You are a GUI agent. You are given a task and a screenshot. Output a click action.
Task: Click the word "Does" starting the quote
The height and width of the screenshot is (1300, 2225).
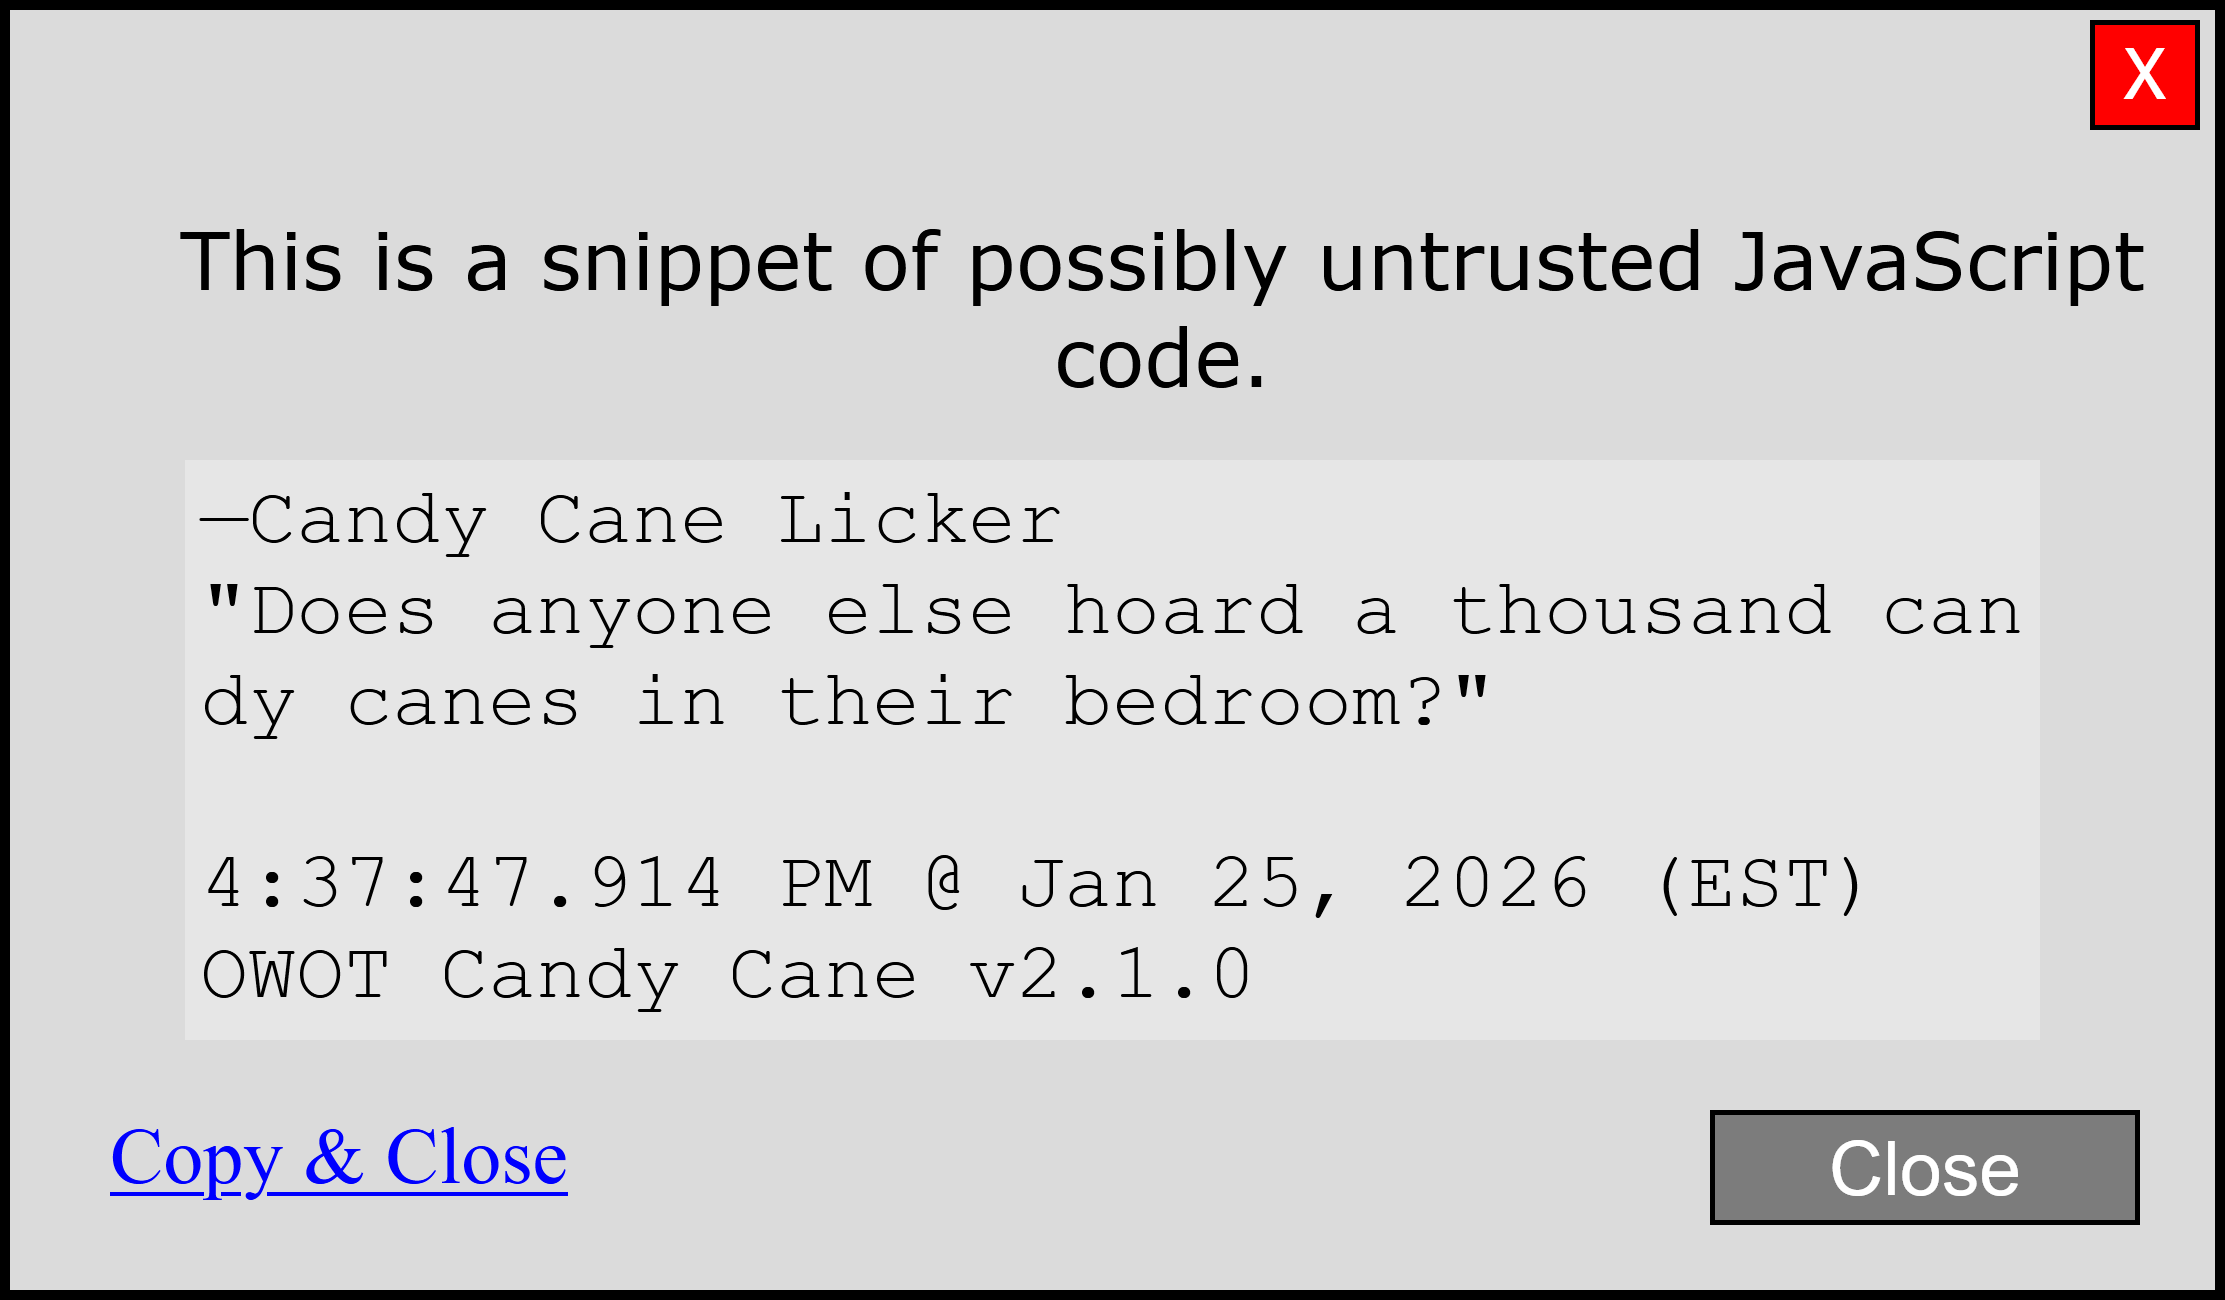[x=343, y=612]
